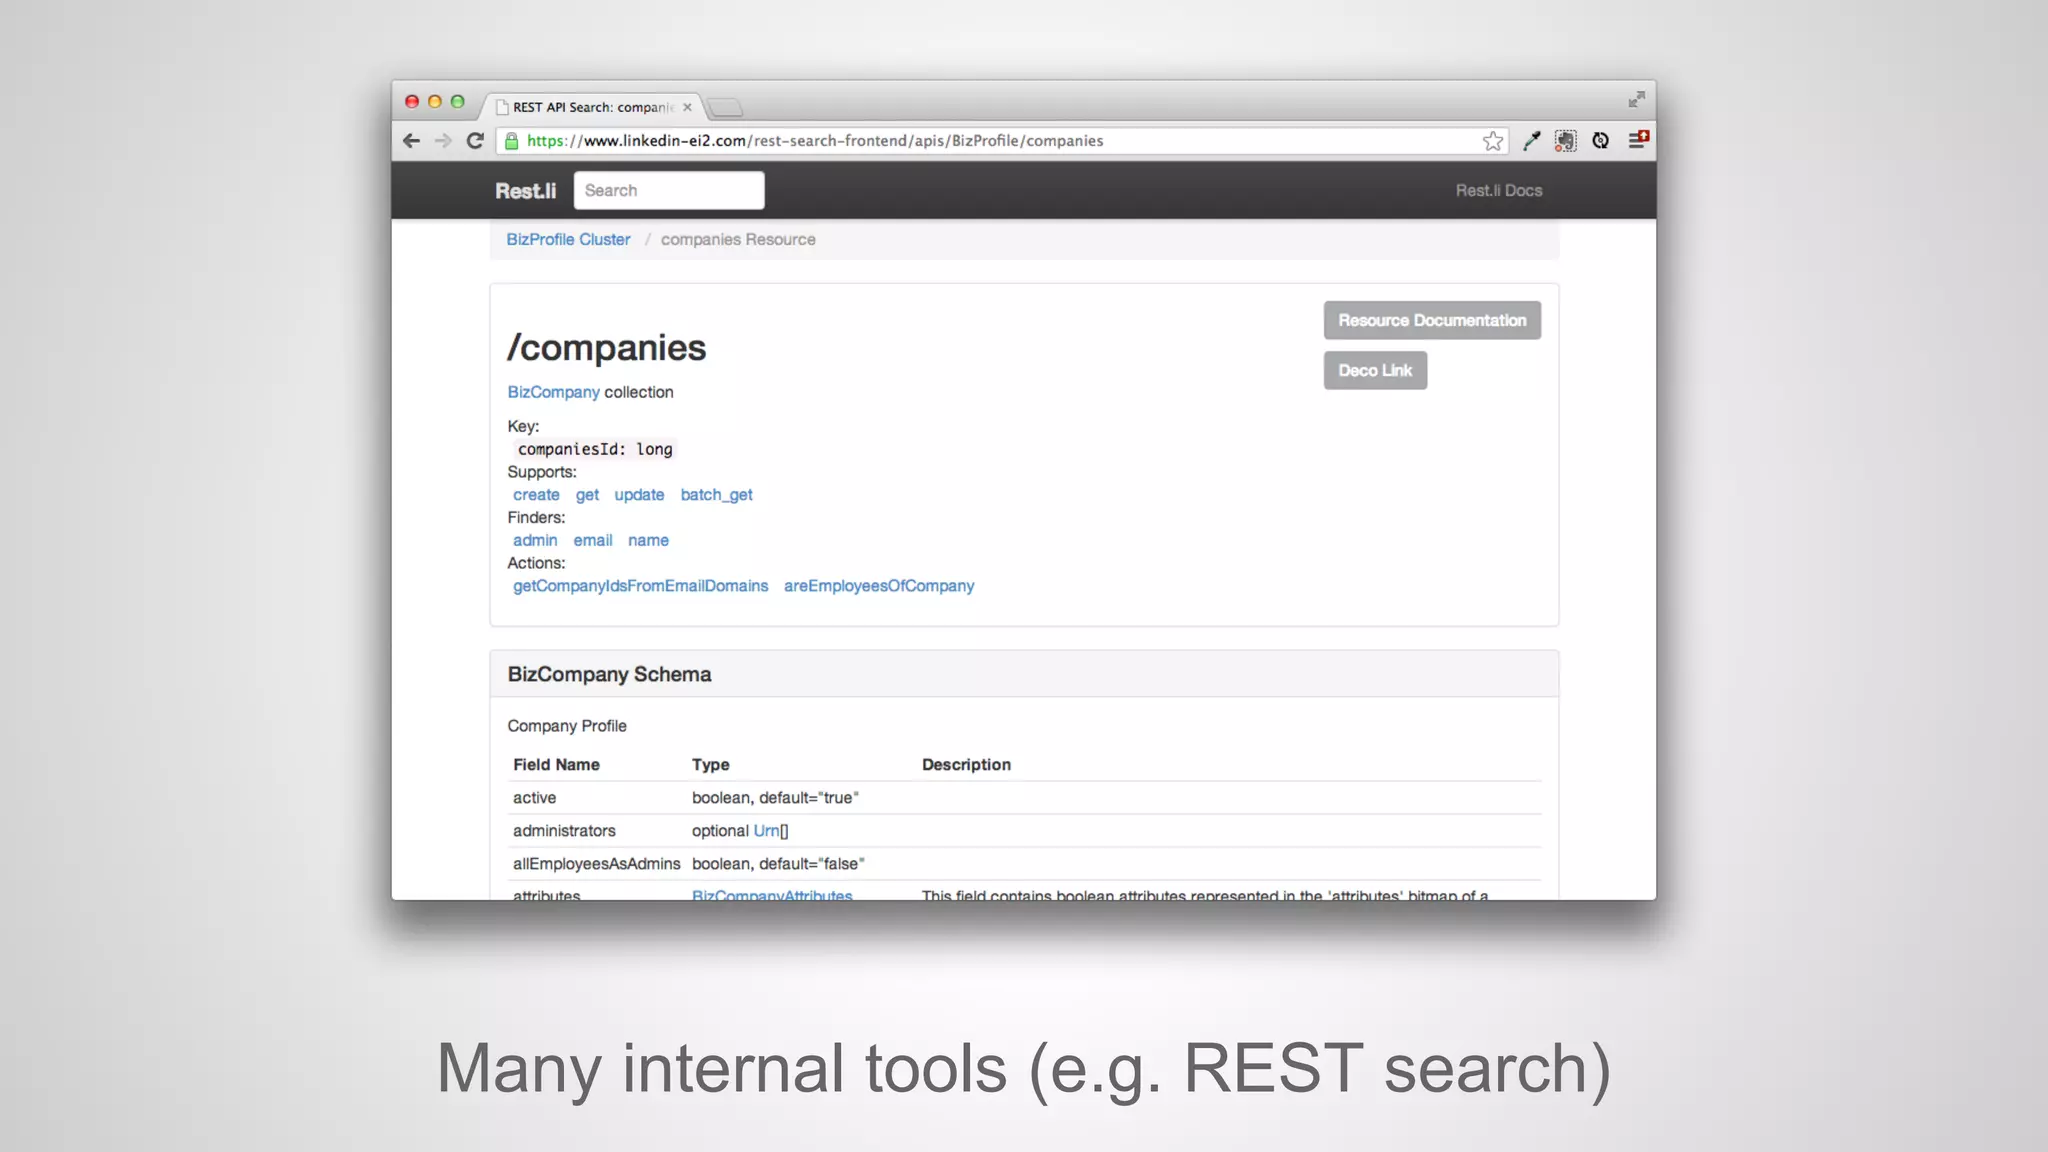Click the /companies heading
Viewport: 2048px width, 1152px height.
[x=606, y=348]
